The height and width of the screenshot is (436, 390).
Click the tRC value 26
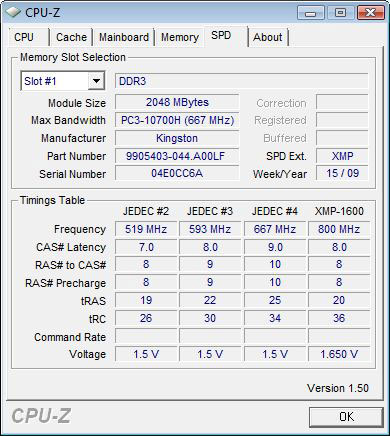coord(146,318)
